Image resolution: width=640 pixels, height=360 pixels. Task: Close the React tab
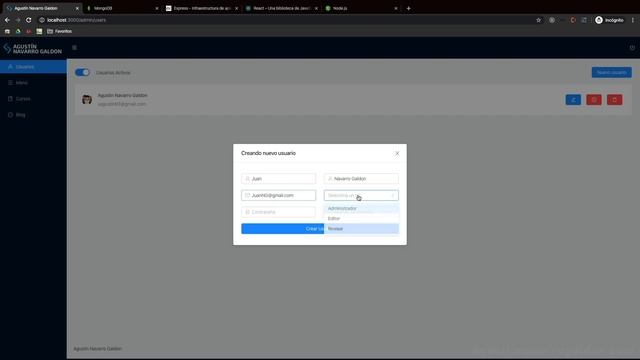(316, 8)
